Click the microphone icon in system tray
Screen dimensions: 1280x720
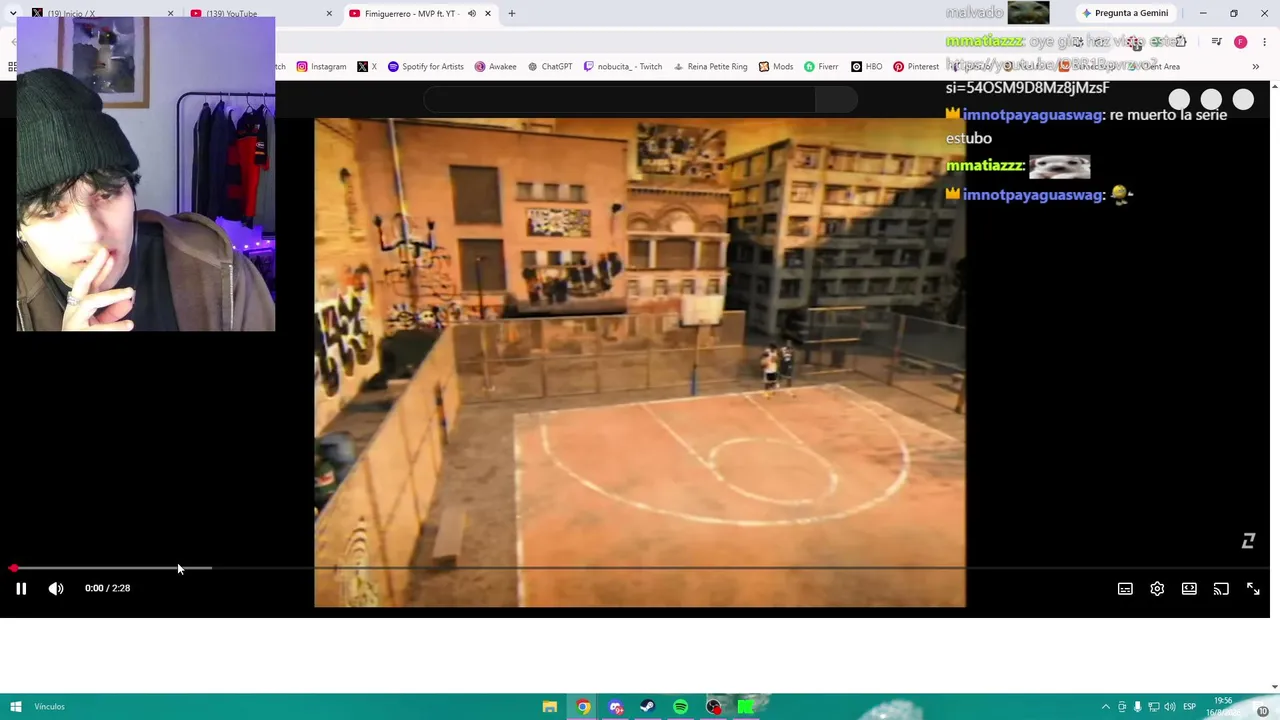1138,707
